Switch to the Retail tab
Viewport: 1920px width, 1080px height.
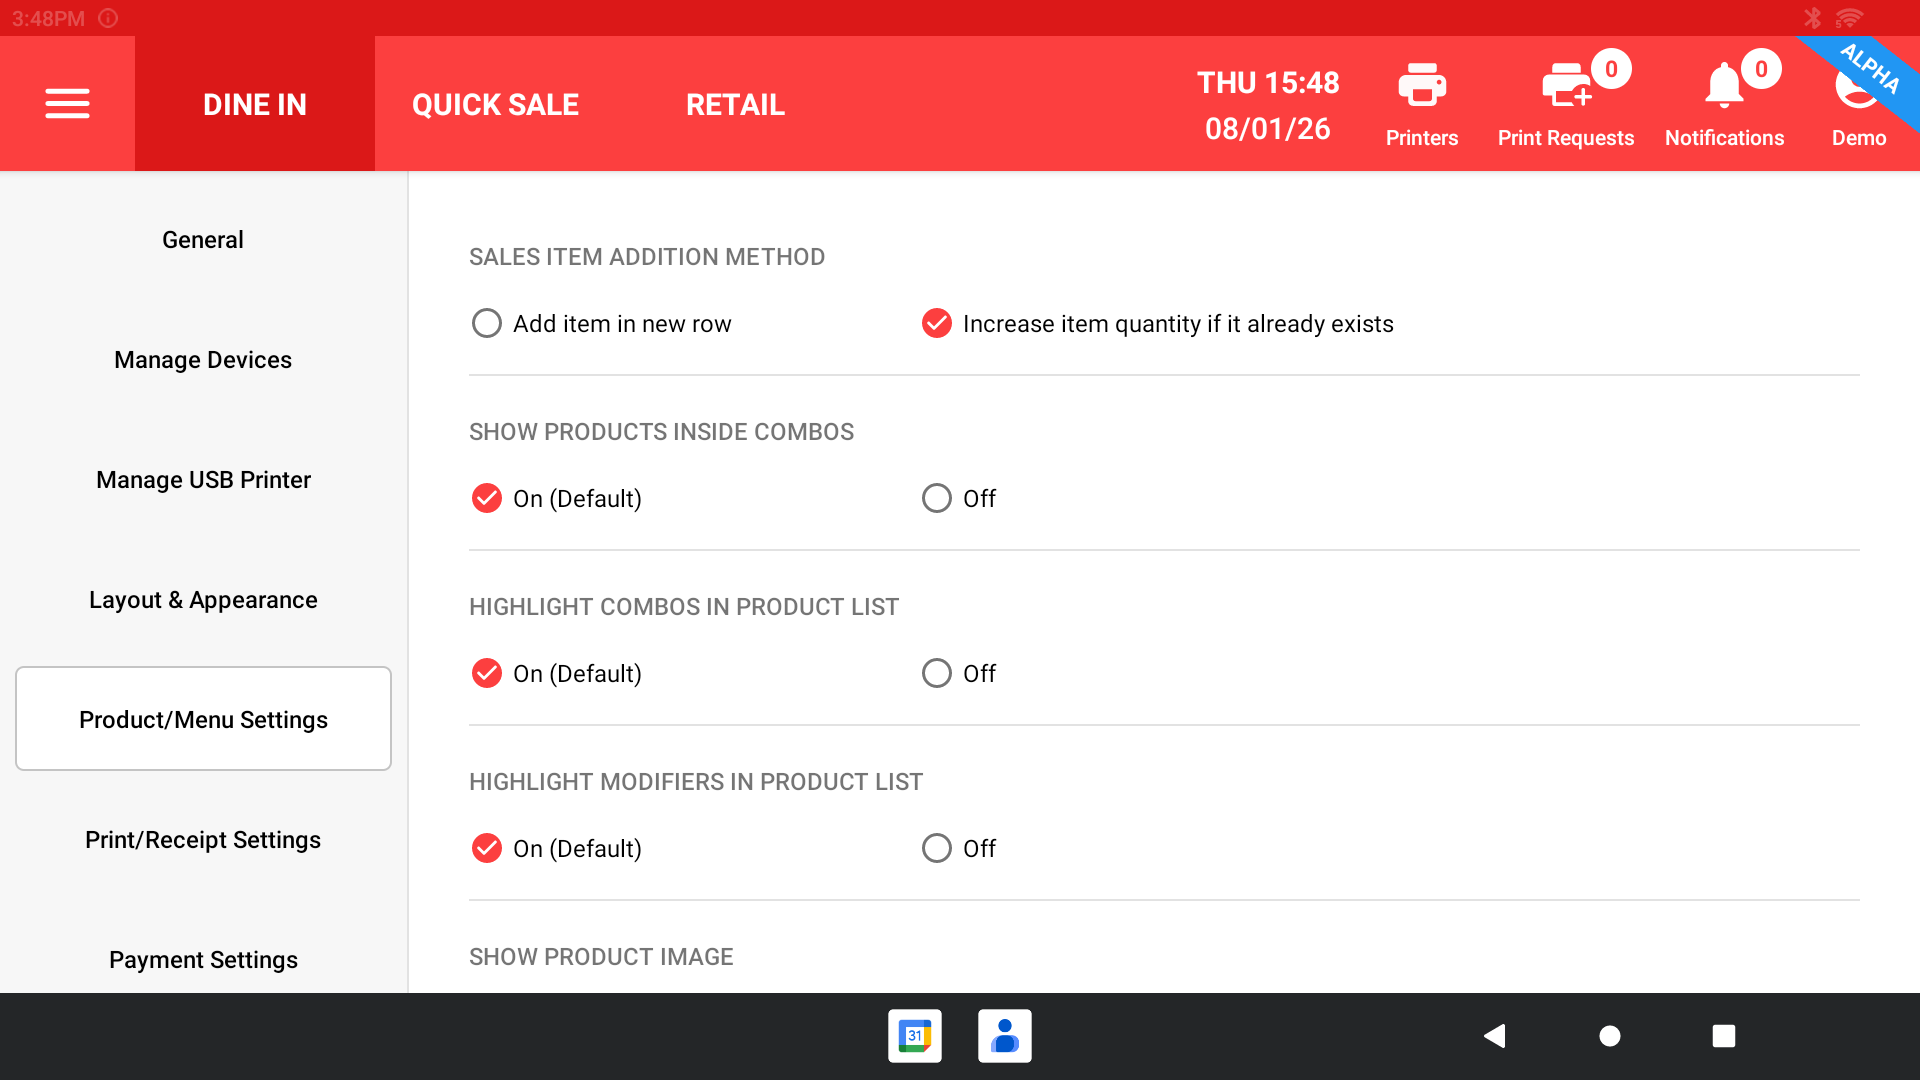(x=735, y=104)
